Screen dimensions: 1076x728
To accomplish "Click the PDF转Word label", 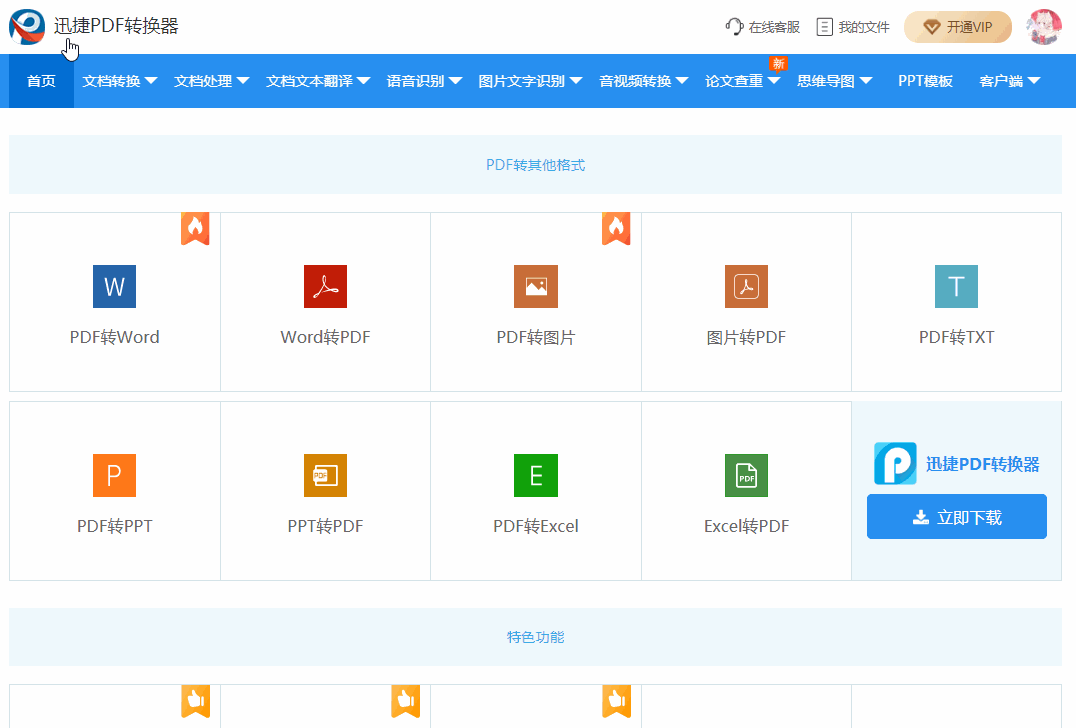I will 115,337.
